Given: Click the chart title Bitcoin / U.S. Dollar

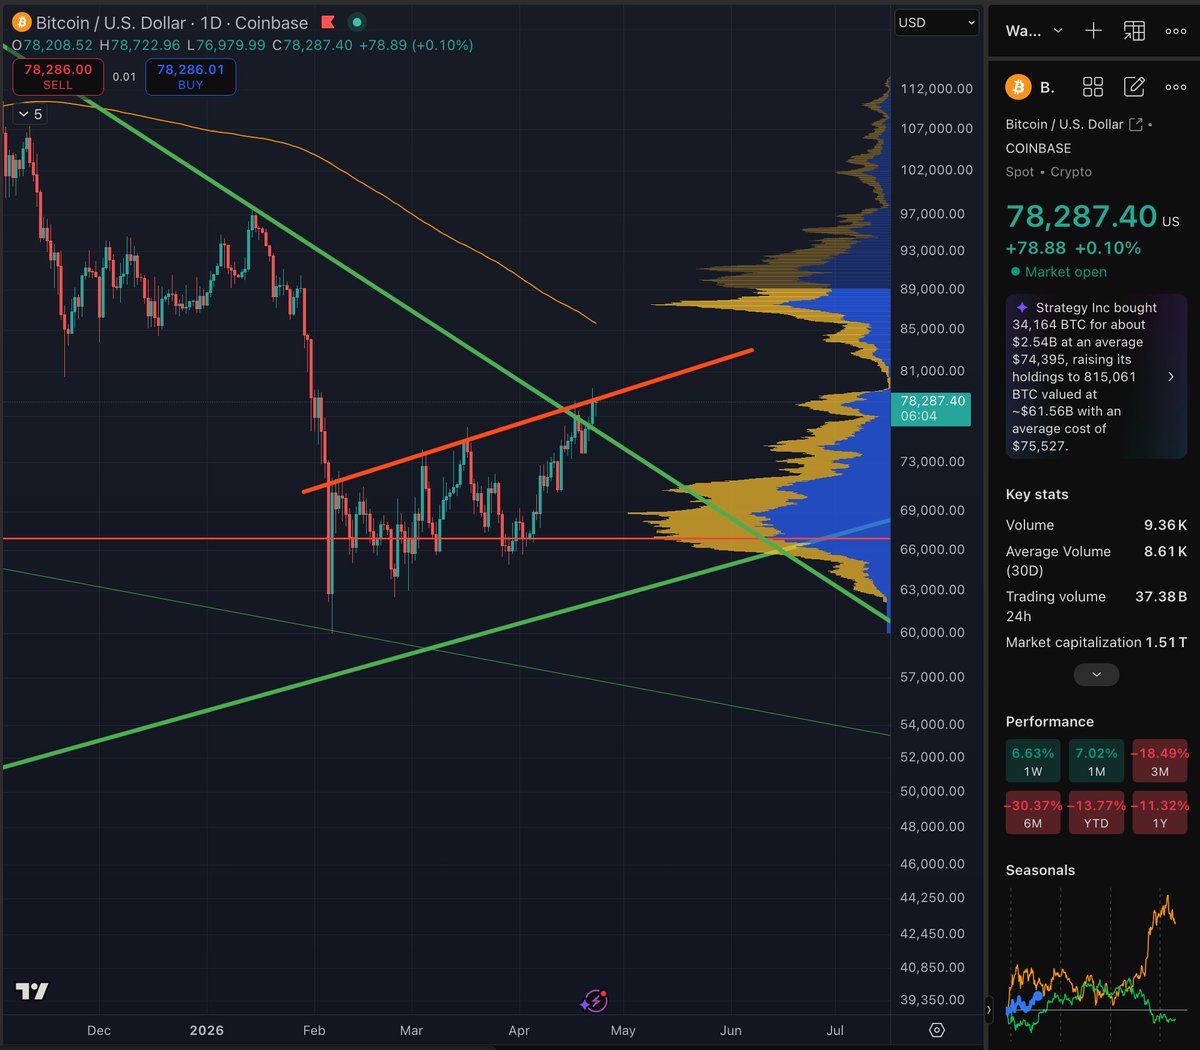Looking at the screenshot, I should (111, 22).
